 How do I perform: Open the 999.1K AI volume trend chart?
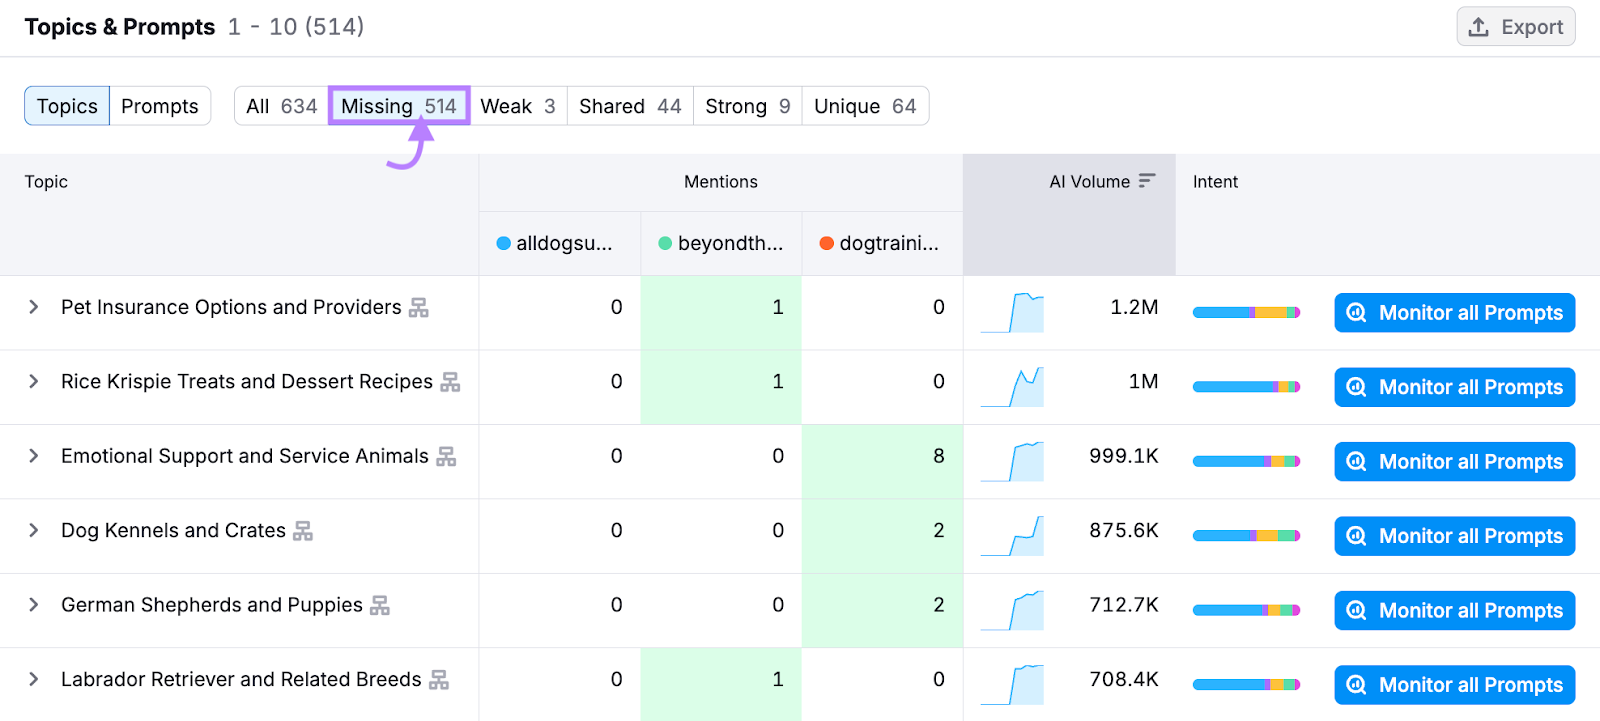(x=1012, y=461)
